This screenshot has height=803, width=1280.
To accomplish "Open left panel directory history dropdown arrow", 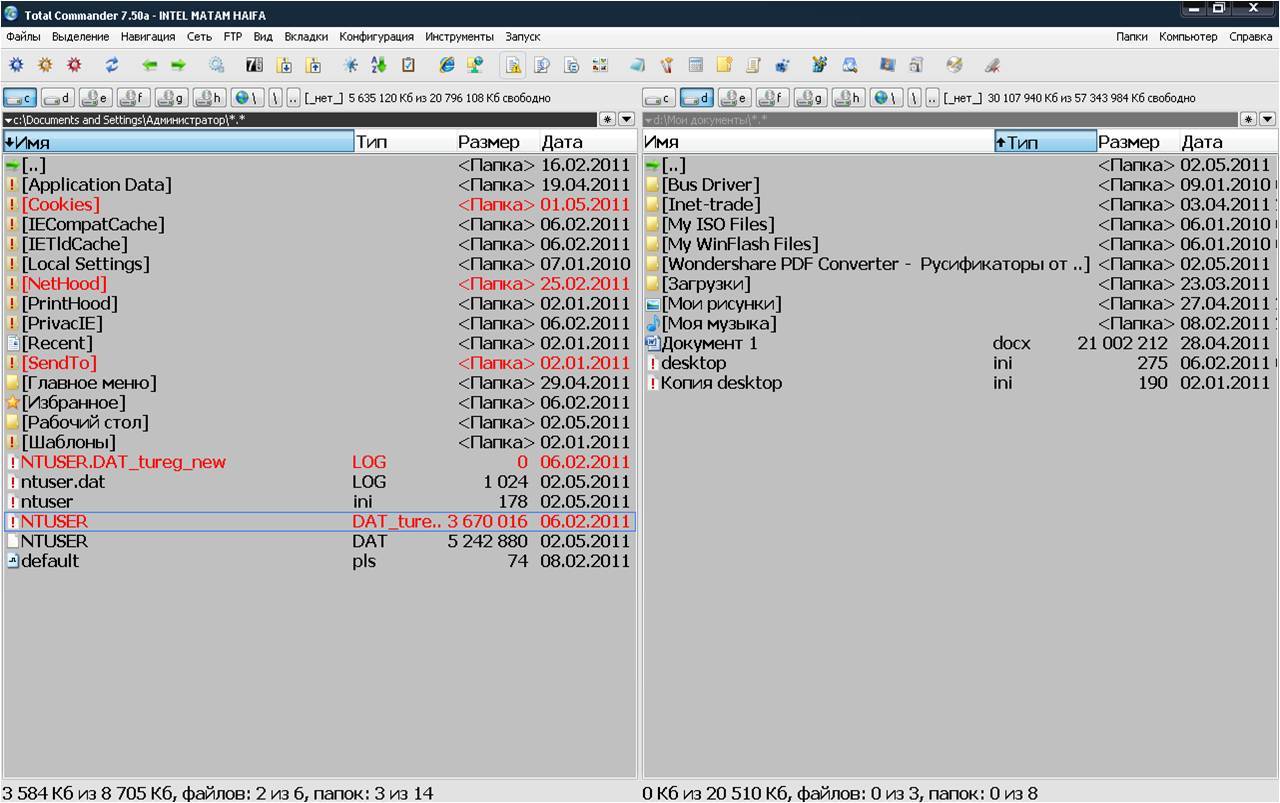I will pyautogui.click(x=626, y=119).
